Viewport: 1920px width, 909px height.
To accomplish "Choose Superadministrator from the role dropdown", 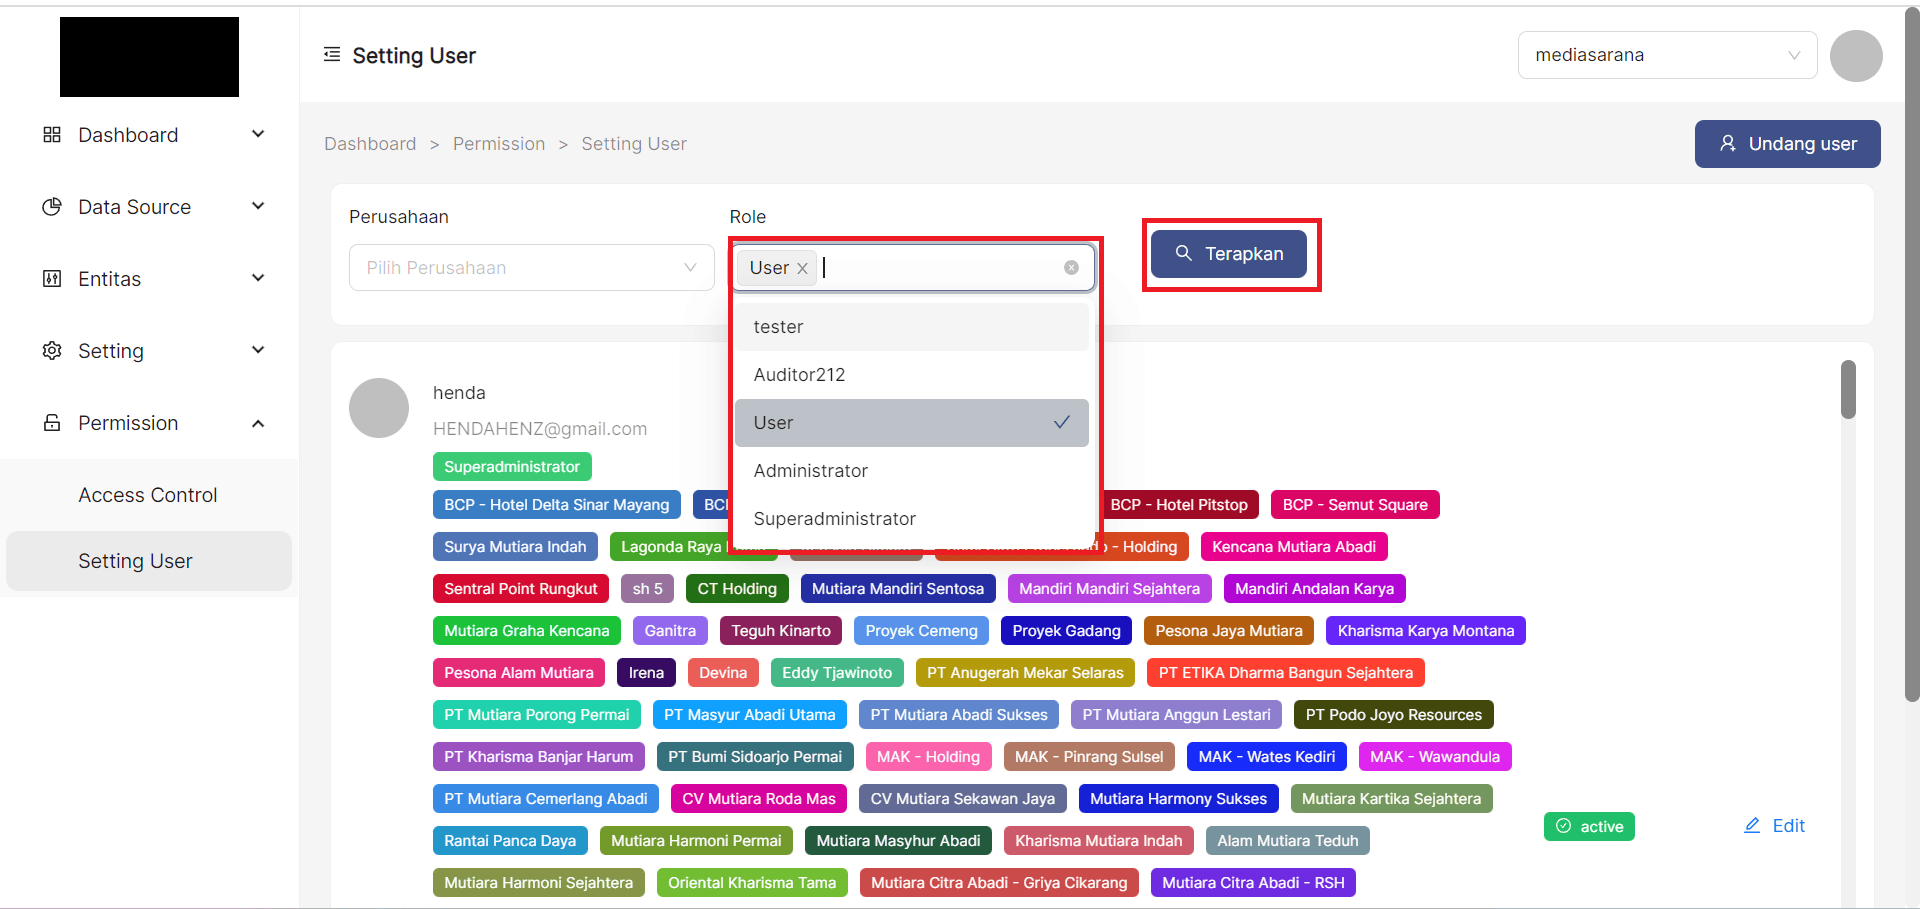I will (x=834, y=519).
